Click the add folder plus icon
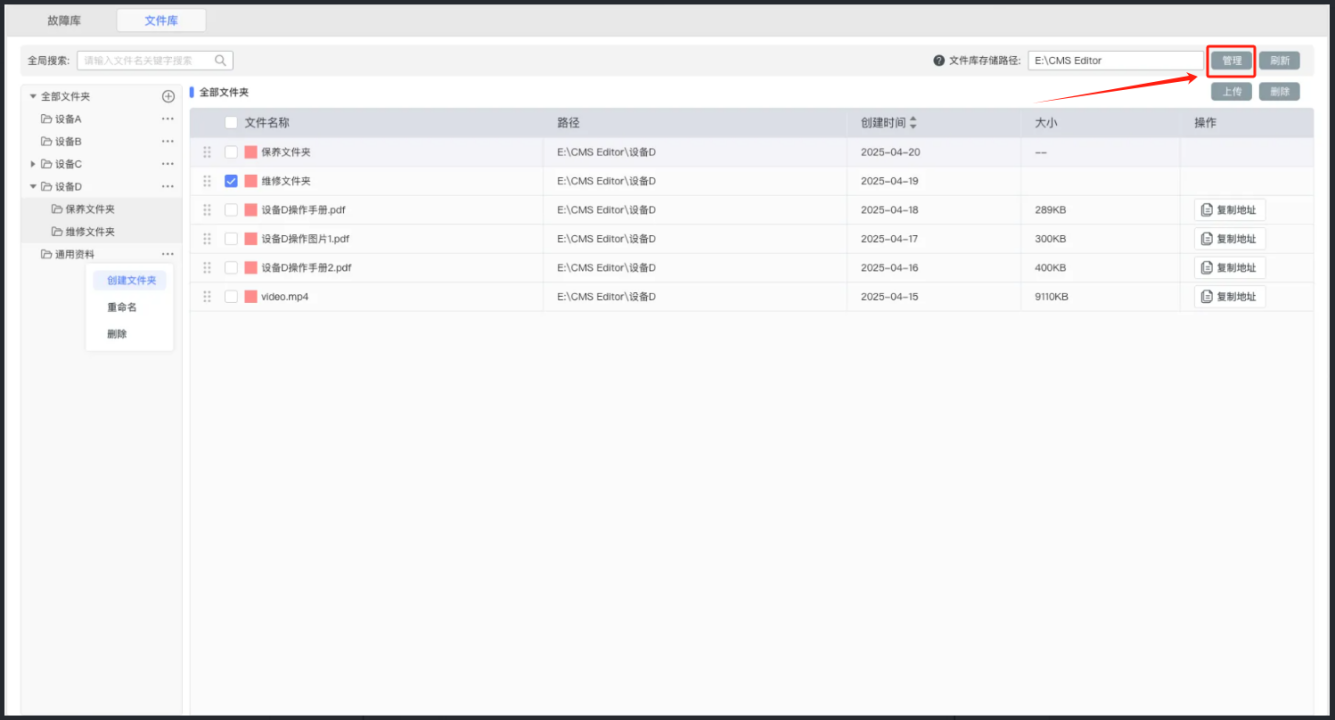Image resolution: width=1335 pixels, height=720 pixels. (x=168, y=97)
